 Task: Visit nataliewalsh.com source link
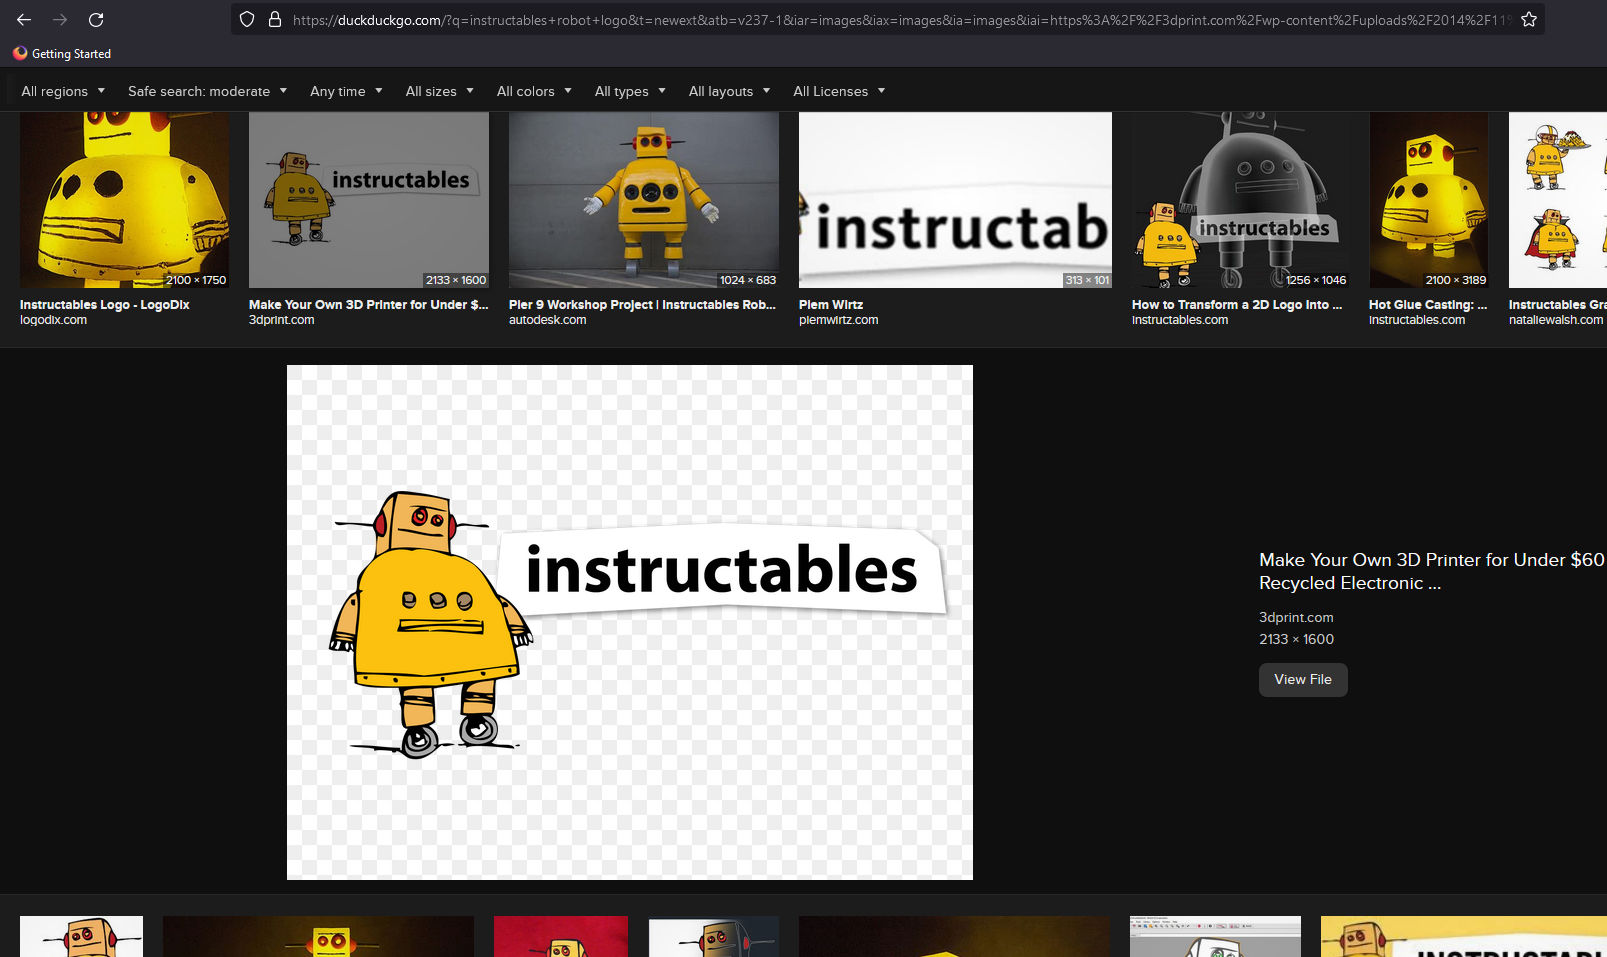(x=1556, y=320)
